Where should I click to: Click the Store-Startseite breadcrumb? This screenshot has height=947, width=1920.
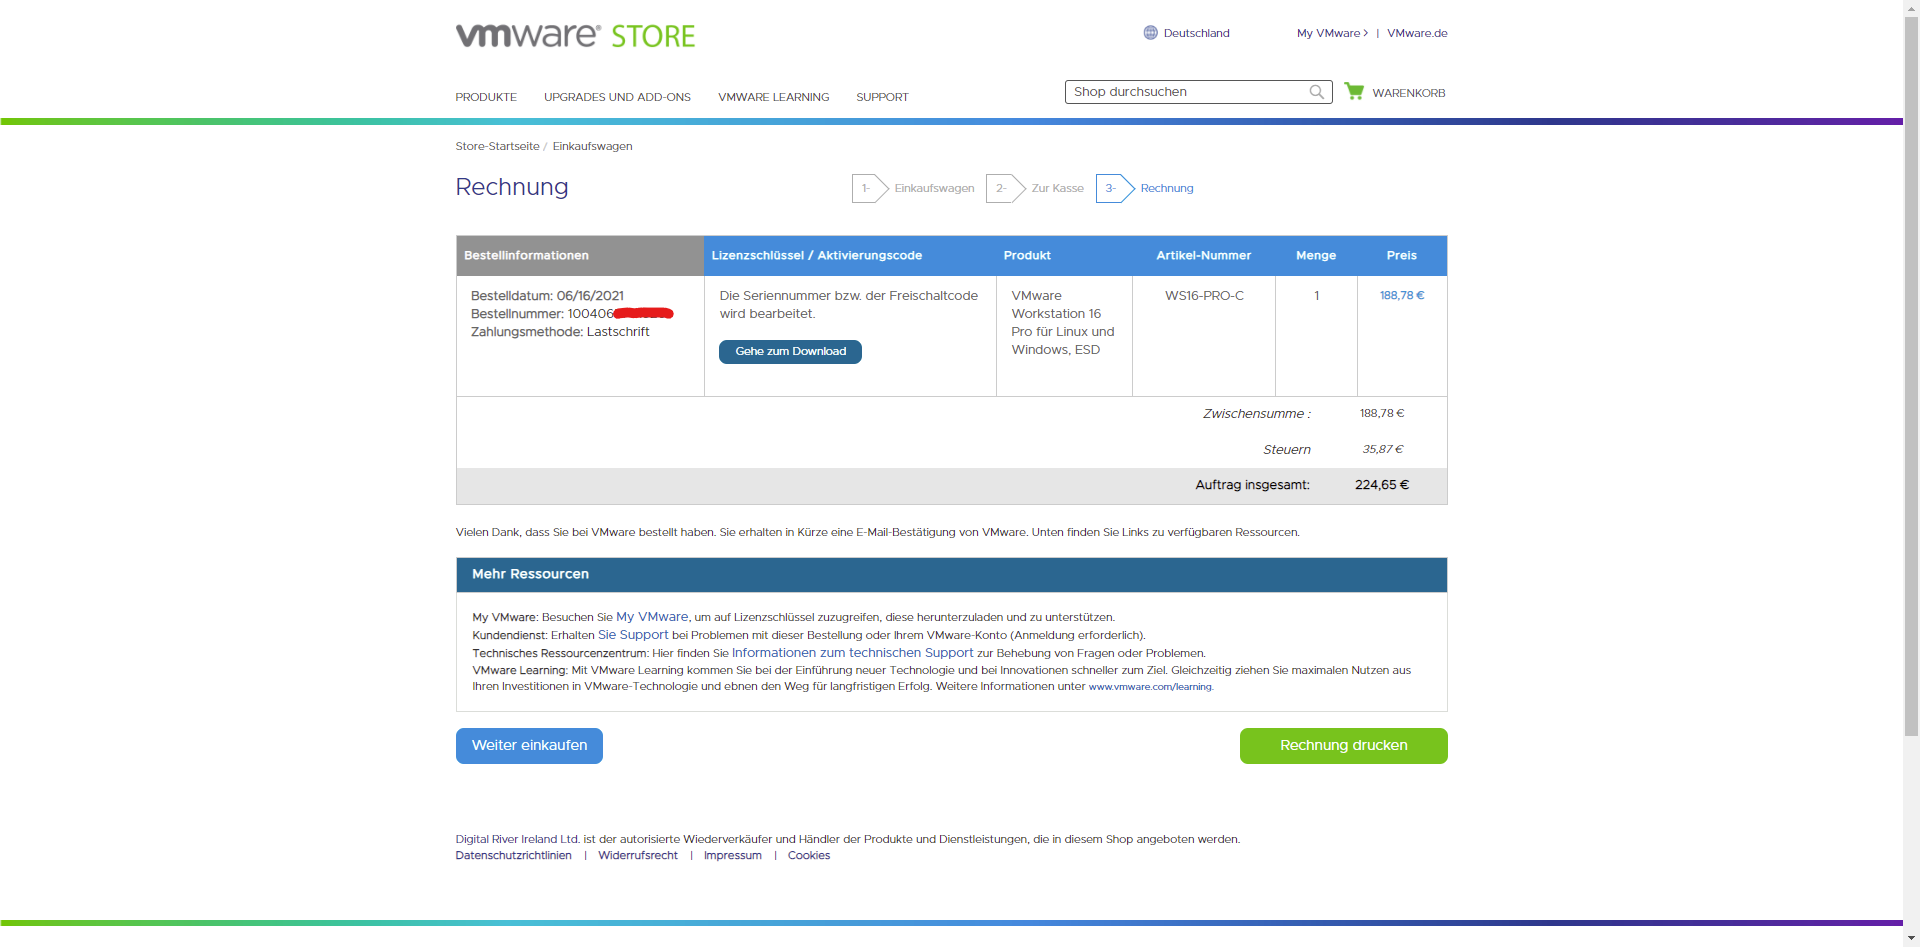coord(497,146)
